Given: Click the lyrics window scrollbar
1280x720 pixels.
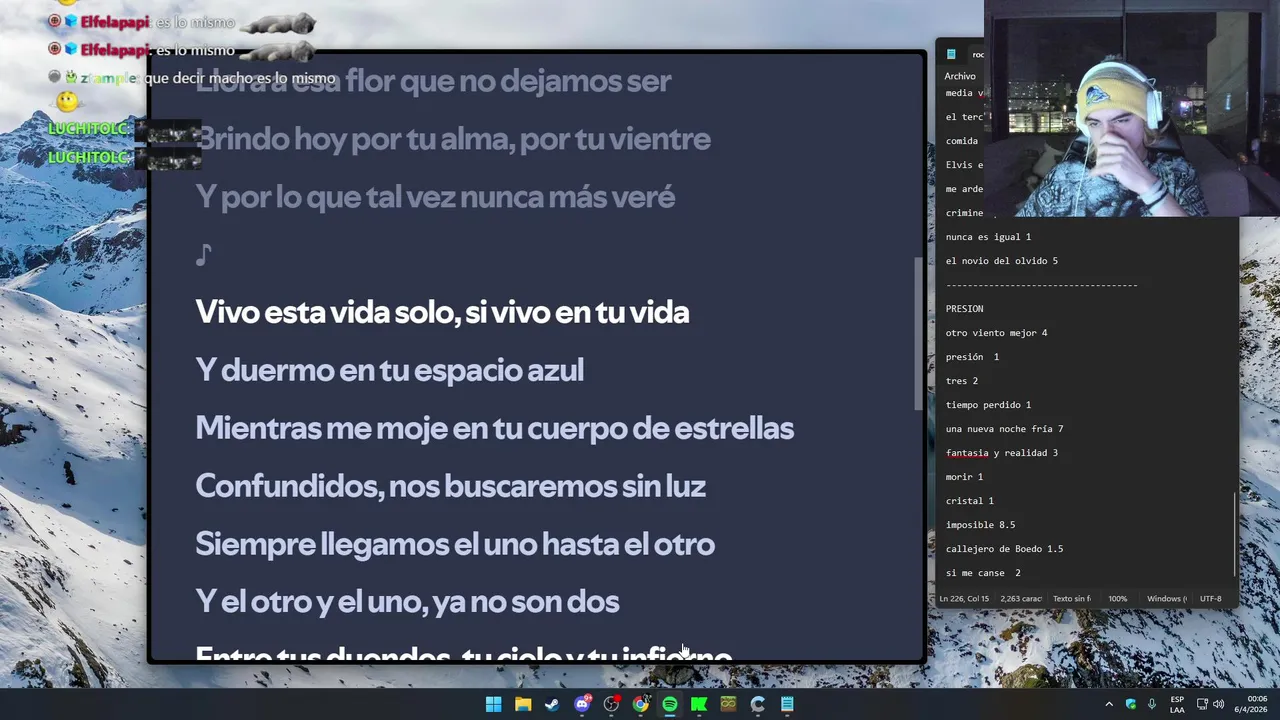Looking at the screenshot, I should click(x=918, y=333).
